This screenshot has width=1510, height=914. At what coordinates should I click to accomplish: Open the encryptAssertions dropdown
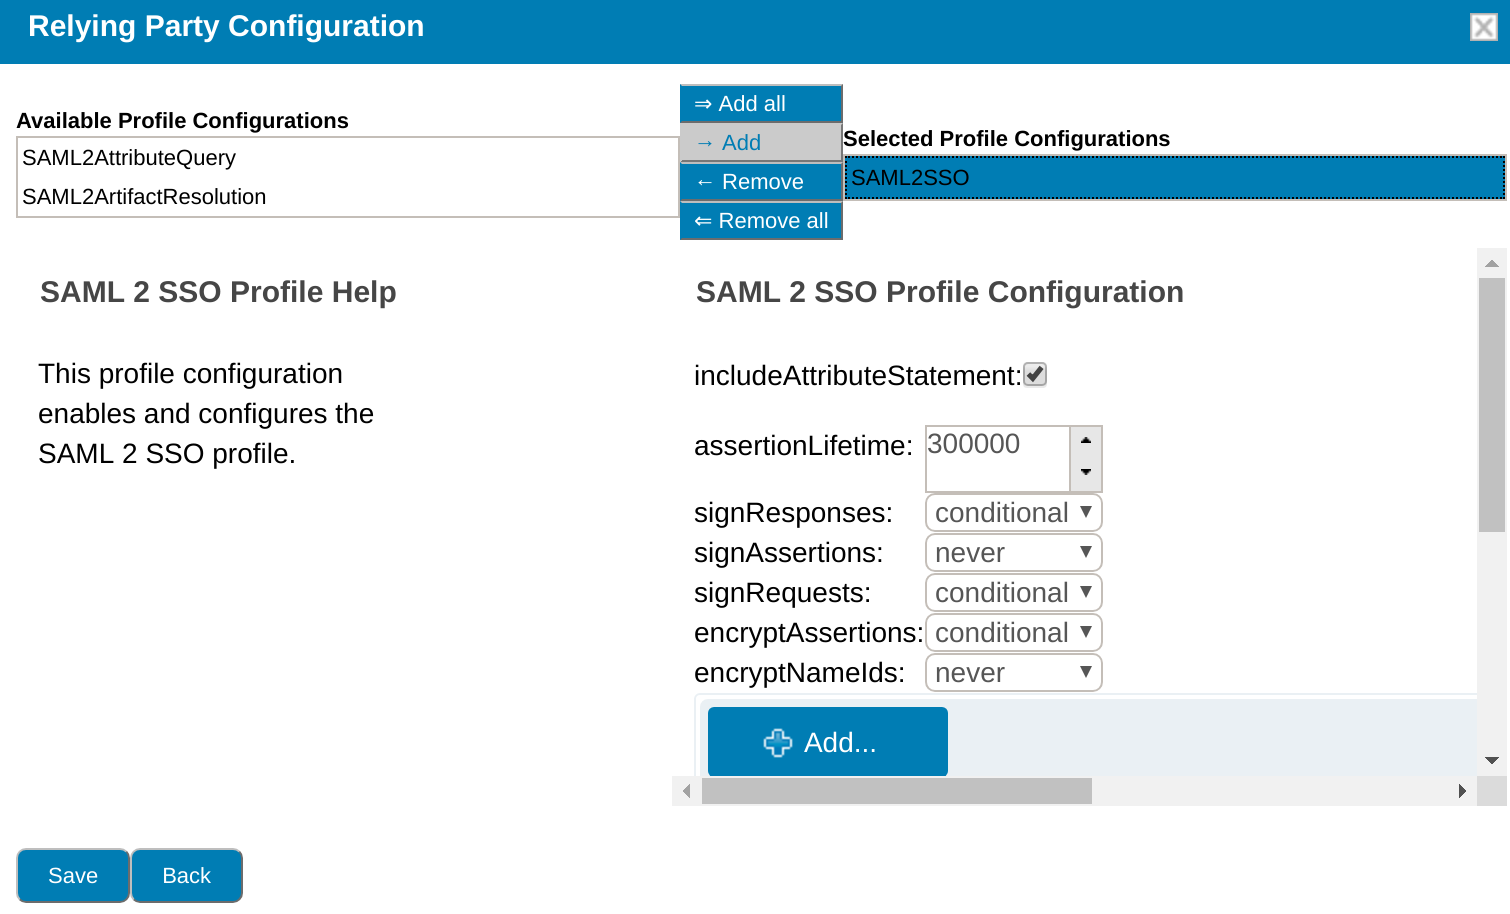click(1013, 633)
